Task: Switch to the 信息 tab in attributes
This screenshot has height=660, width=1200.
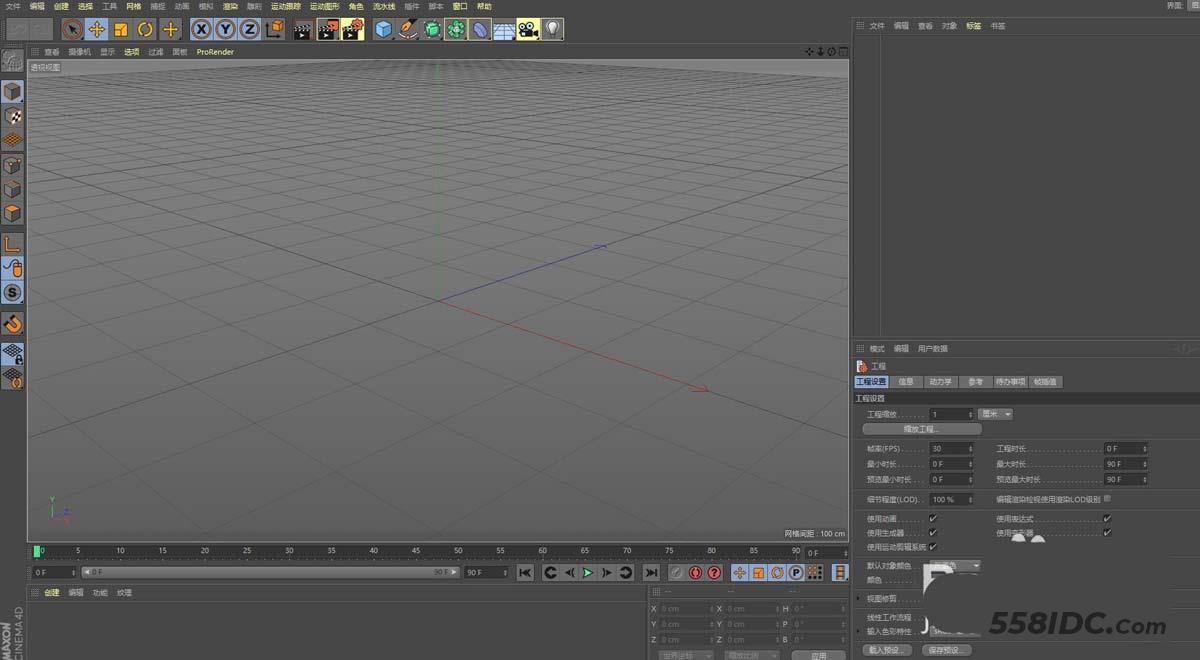Action: 906,381
